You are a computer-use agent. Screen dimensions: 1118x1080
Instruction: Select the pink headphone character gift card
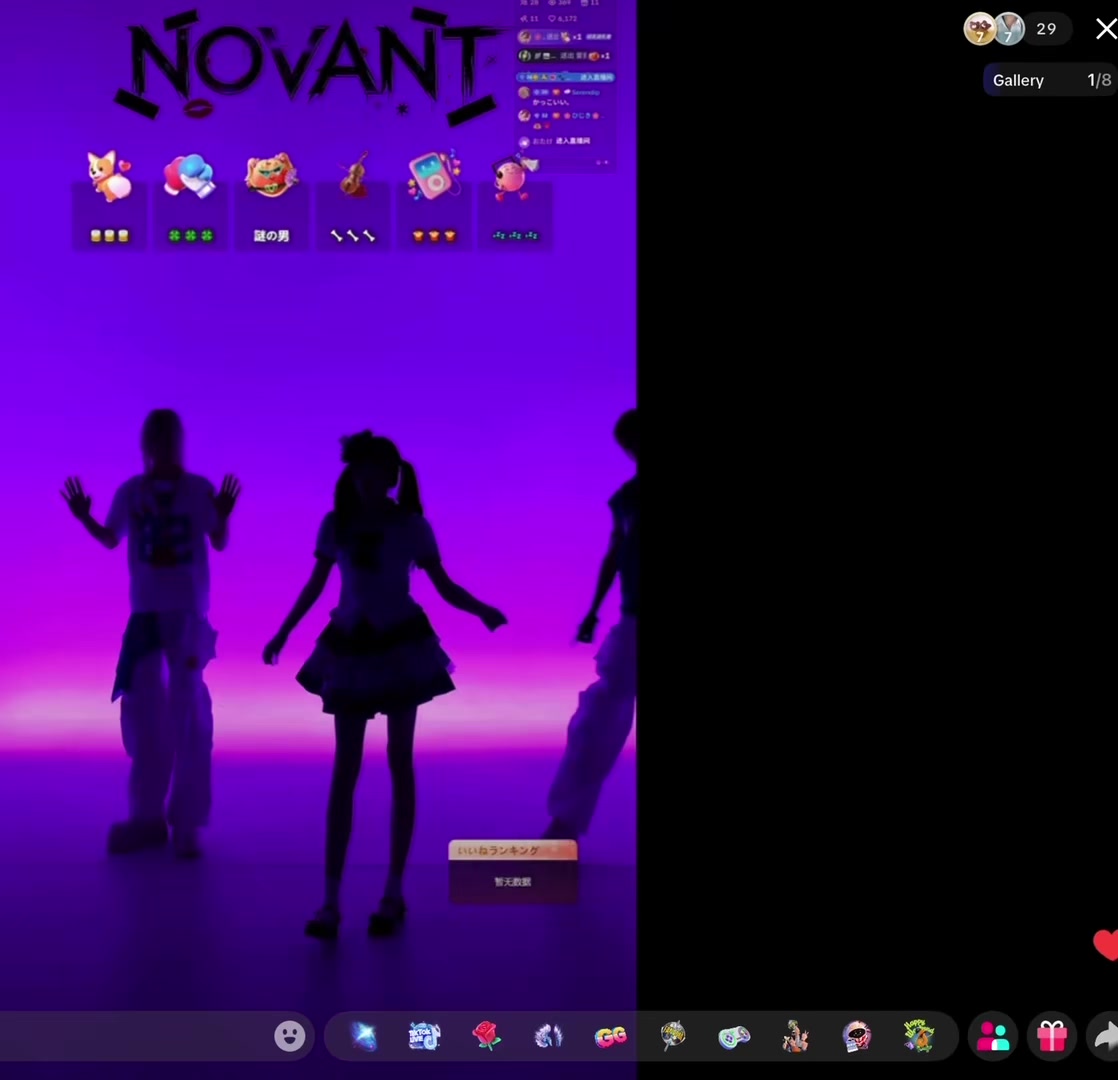tap(515, 200)
